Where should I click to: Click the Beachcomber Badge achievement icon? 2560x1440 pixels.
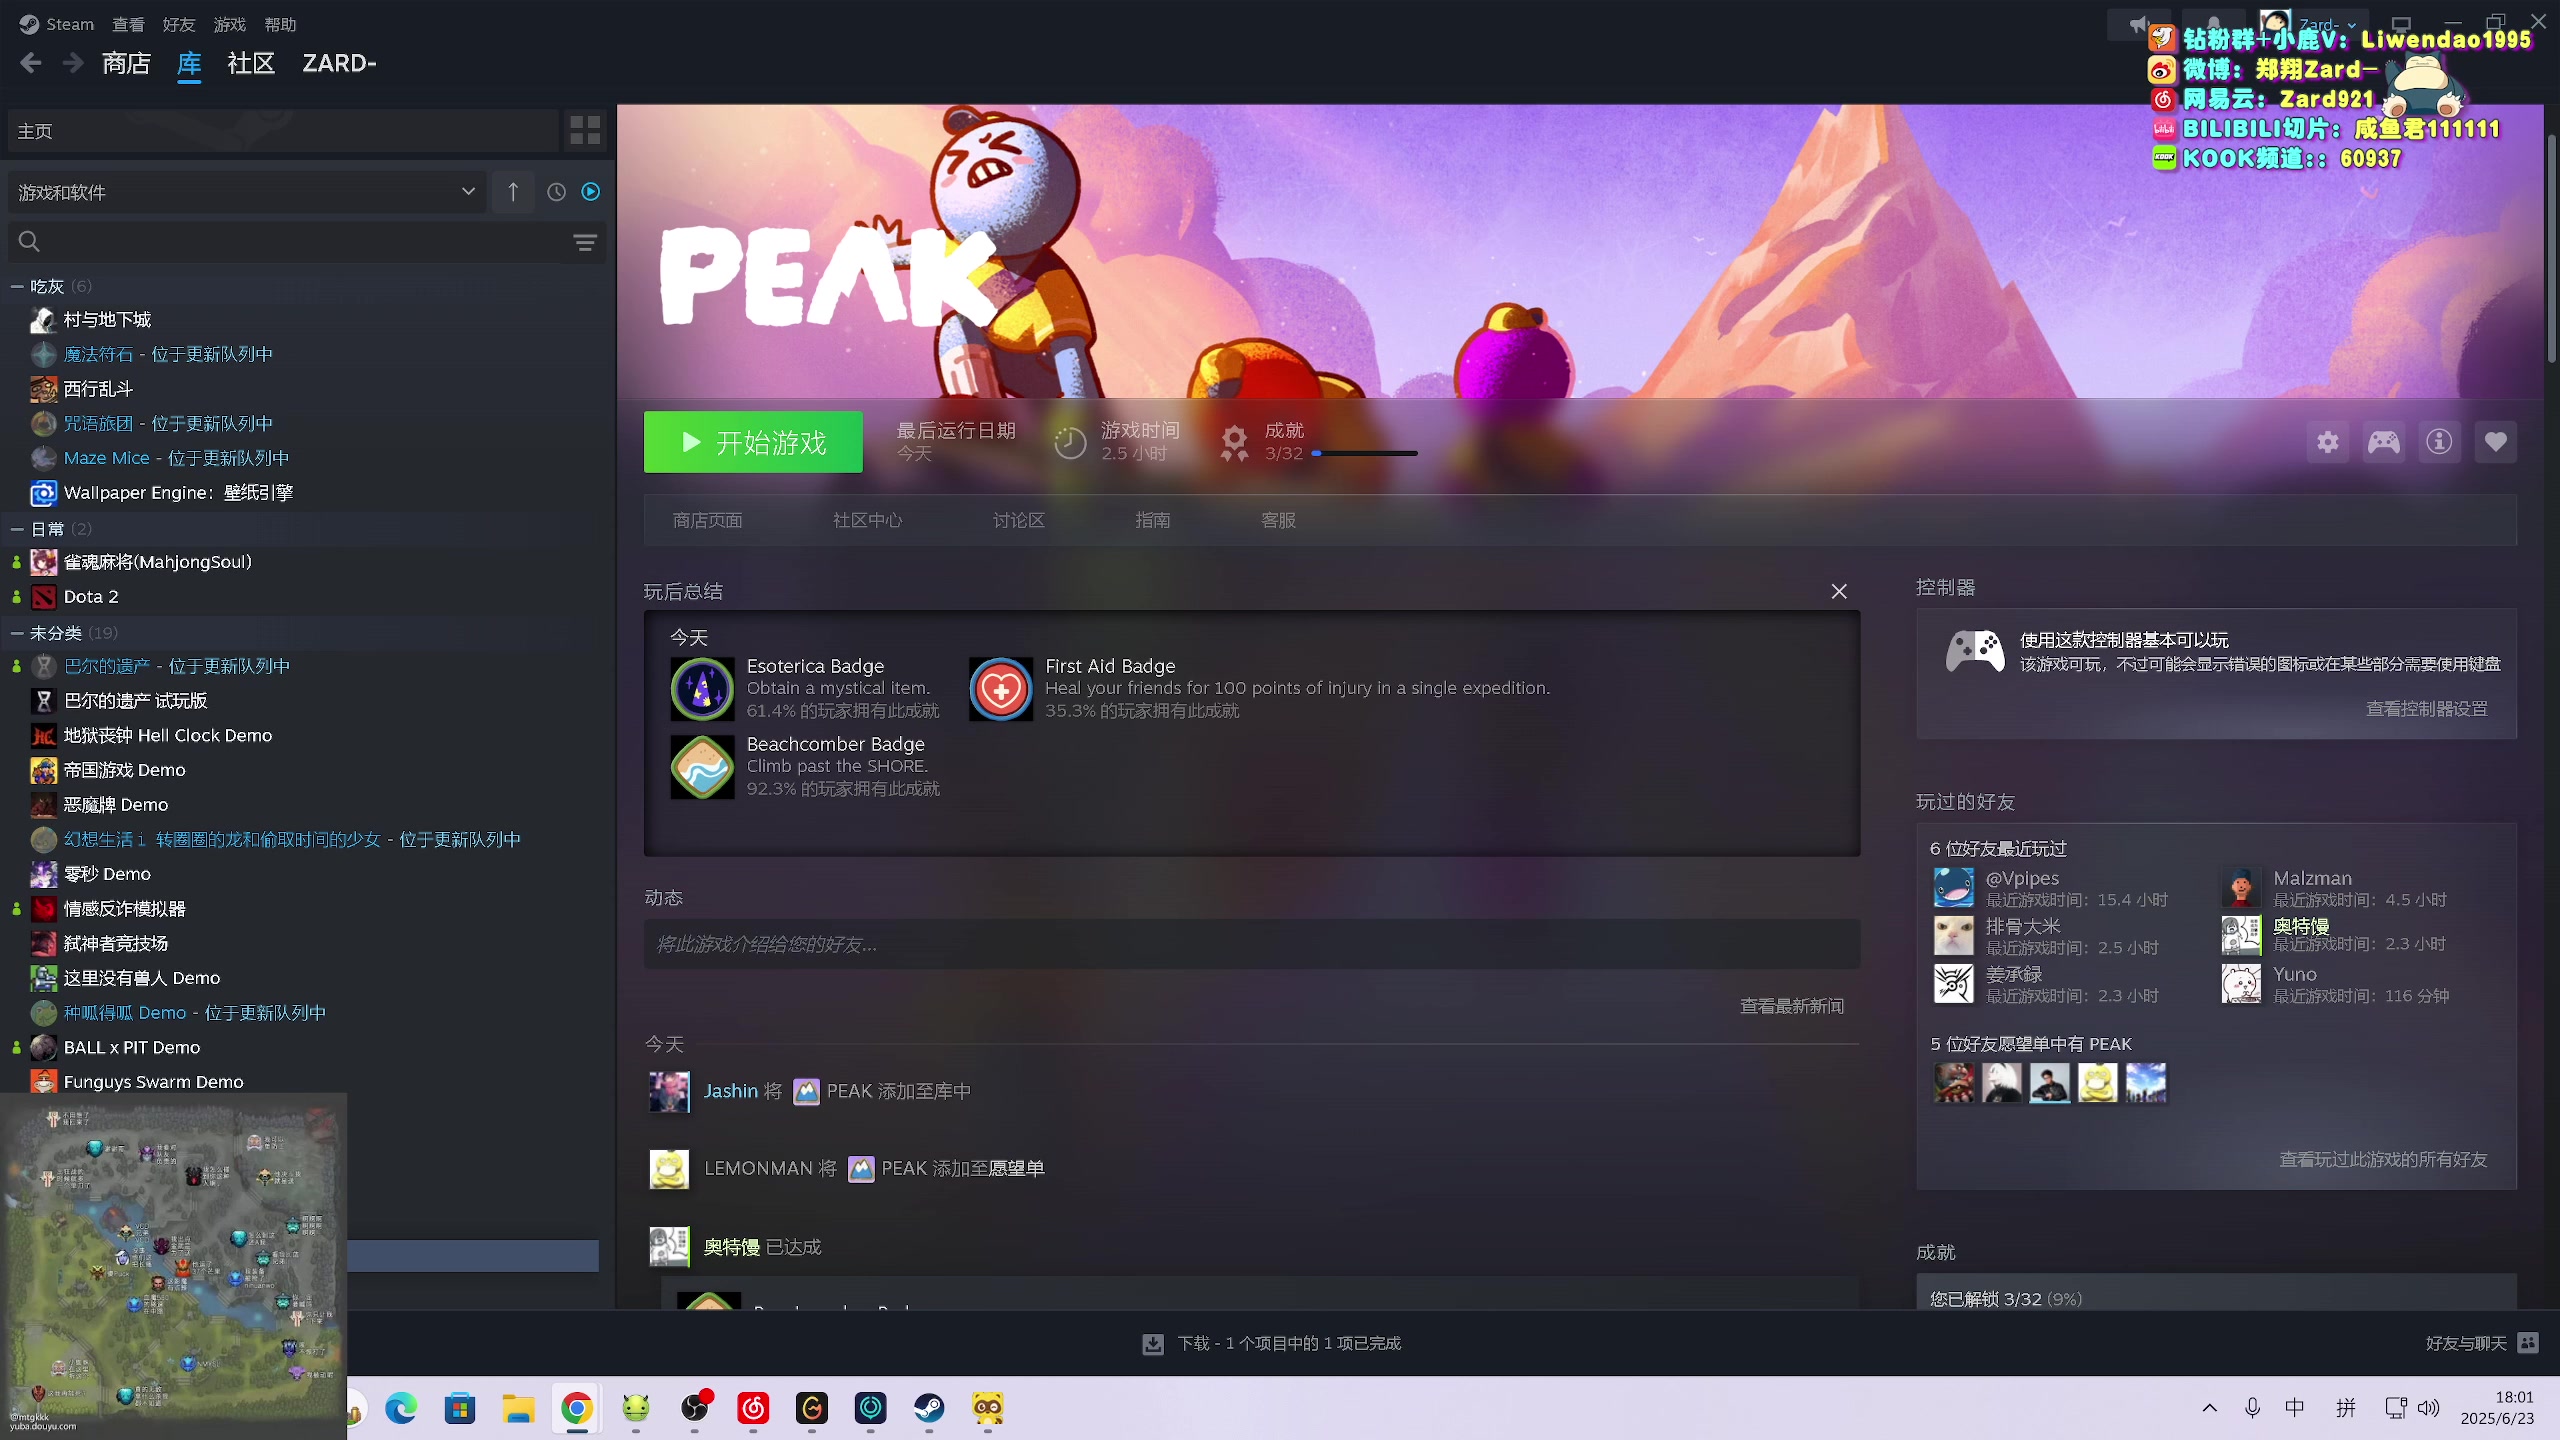[x=702, y=767]
